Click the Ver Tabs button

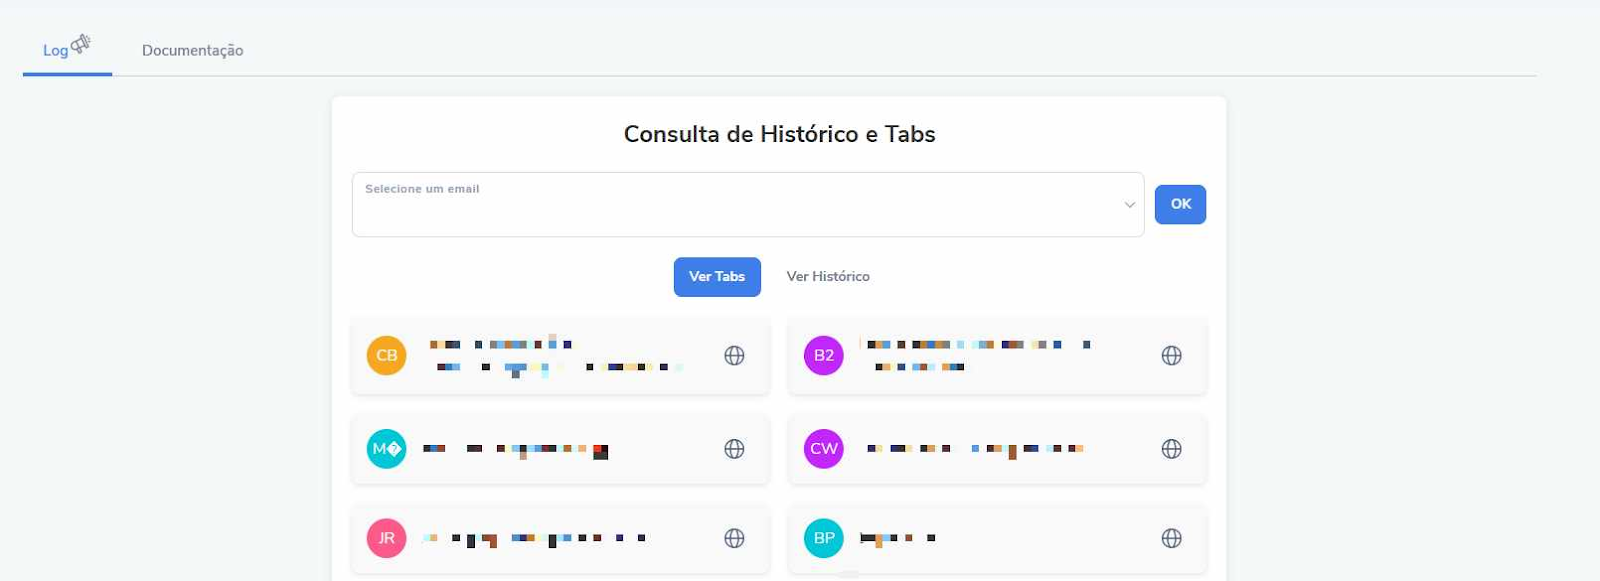(716, 277)
